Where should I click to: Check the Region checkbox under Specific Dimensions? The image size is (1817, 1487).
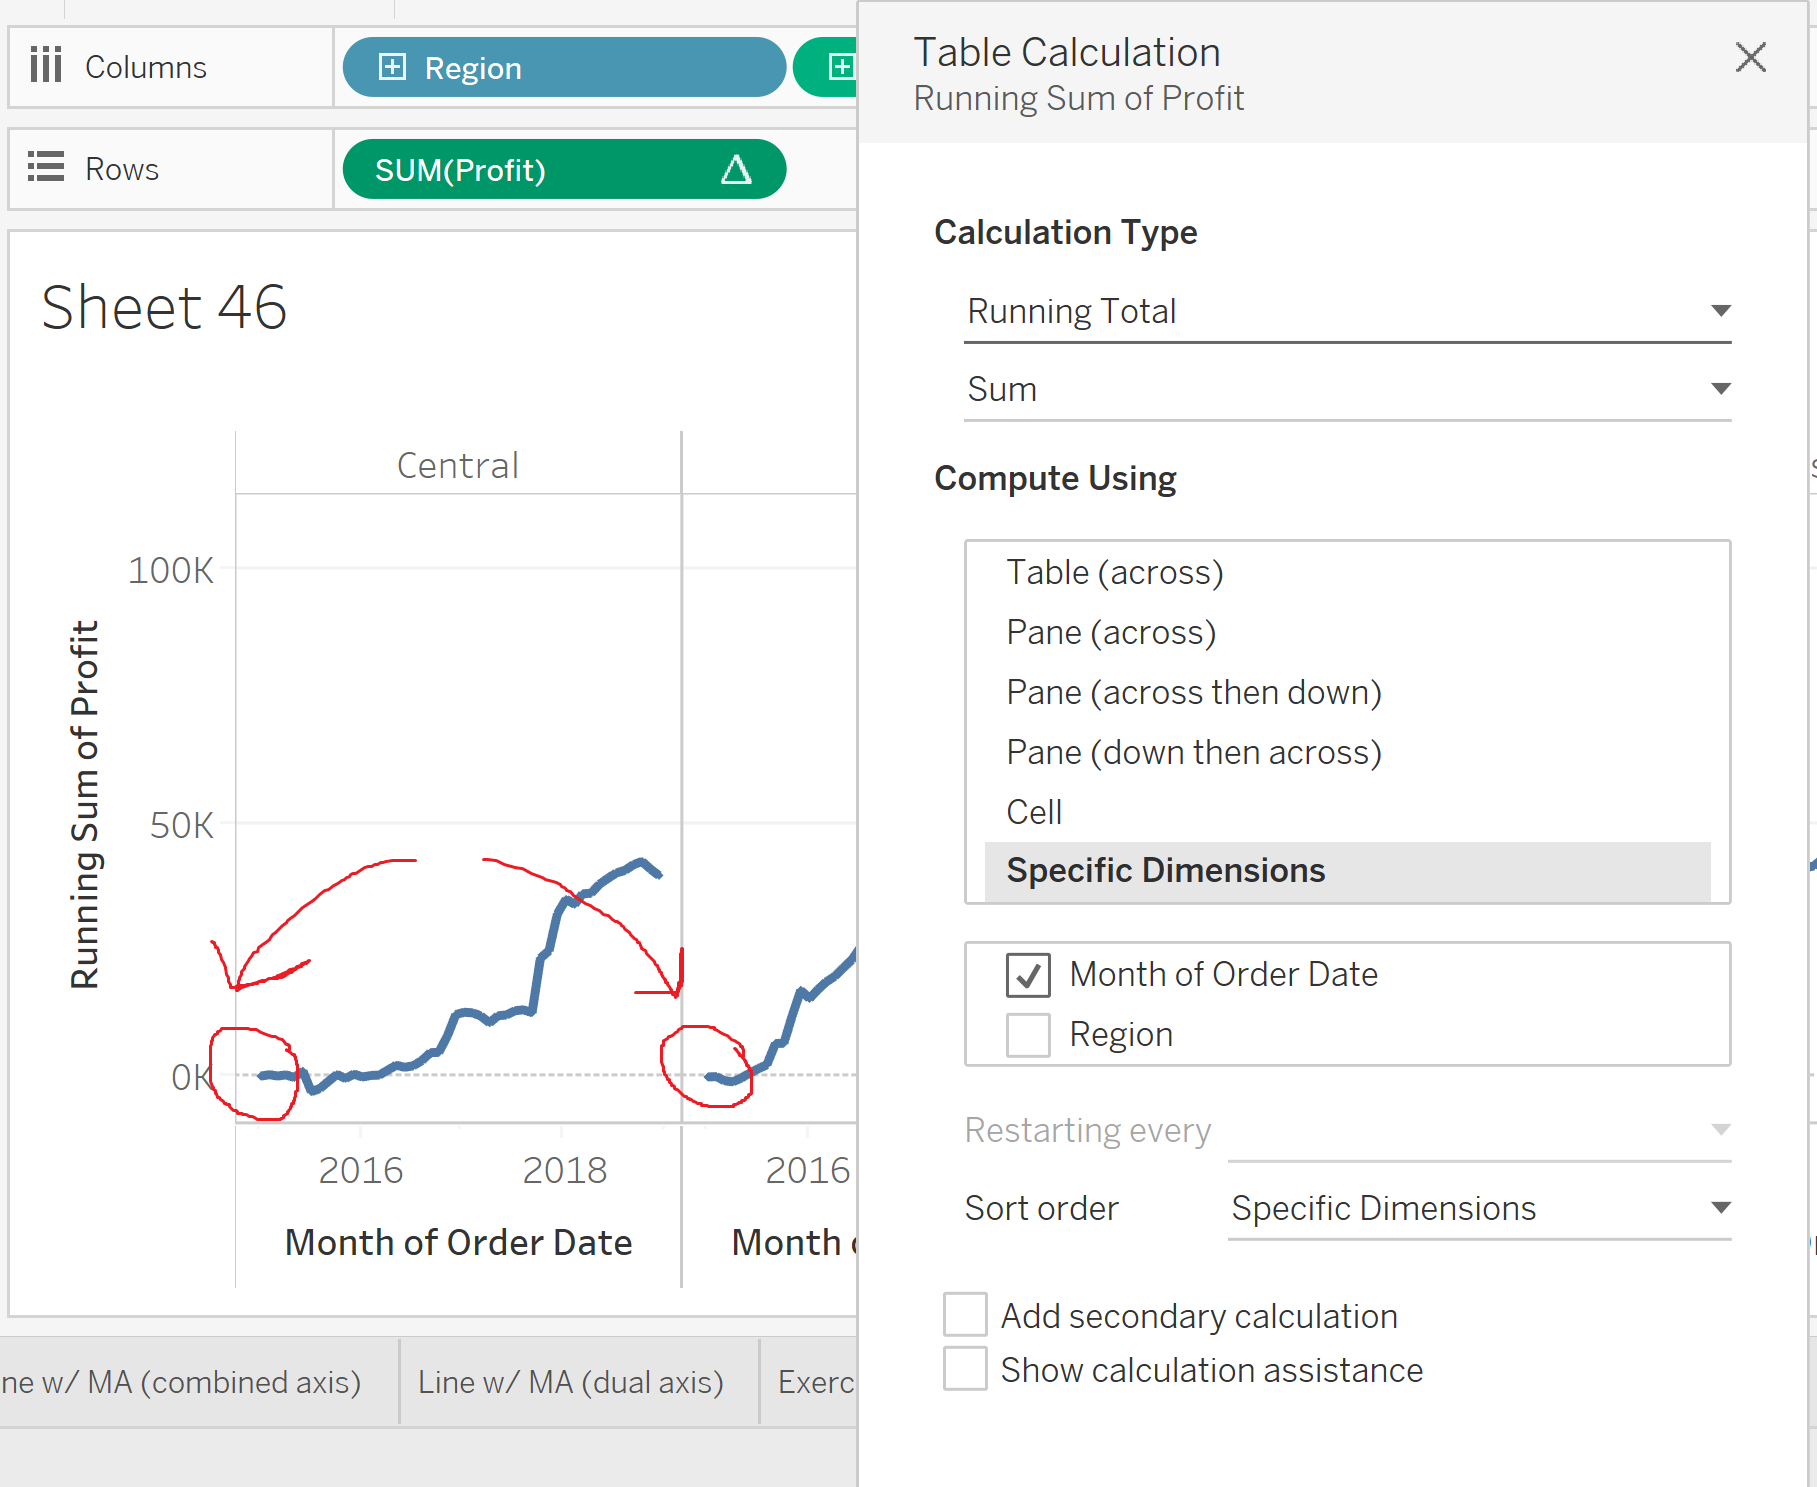point(1027,1034)
